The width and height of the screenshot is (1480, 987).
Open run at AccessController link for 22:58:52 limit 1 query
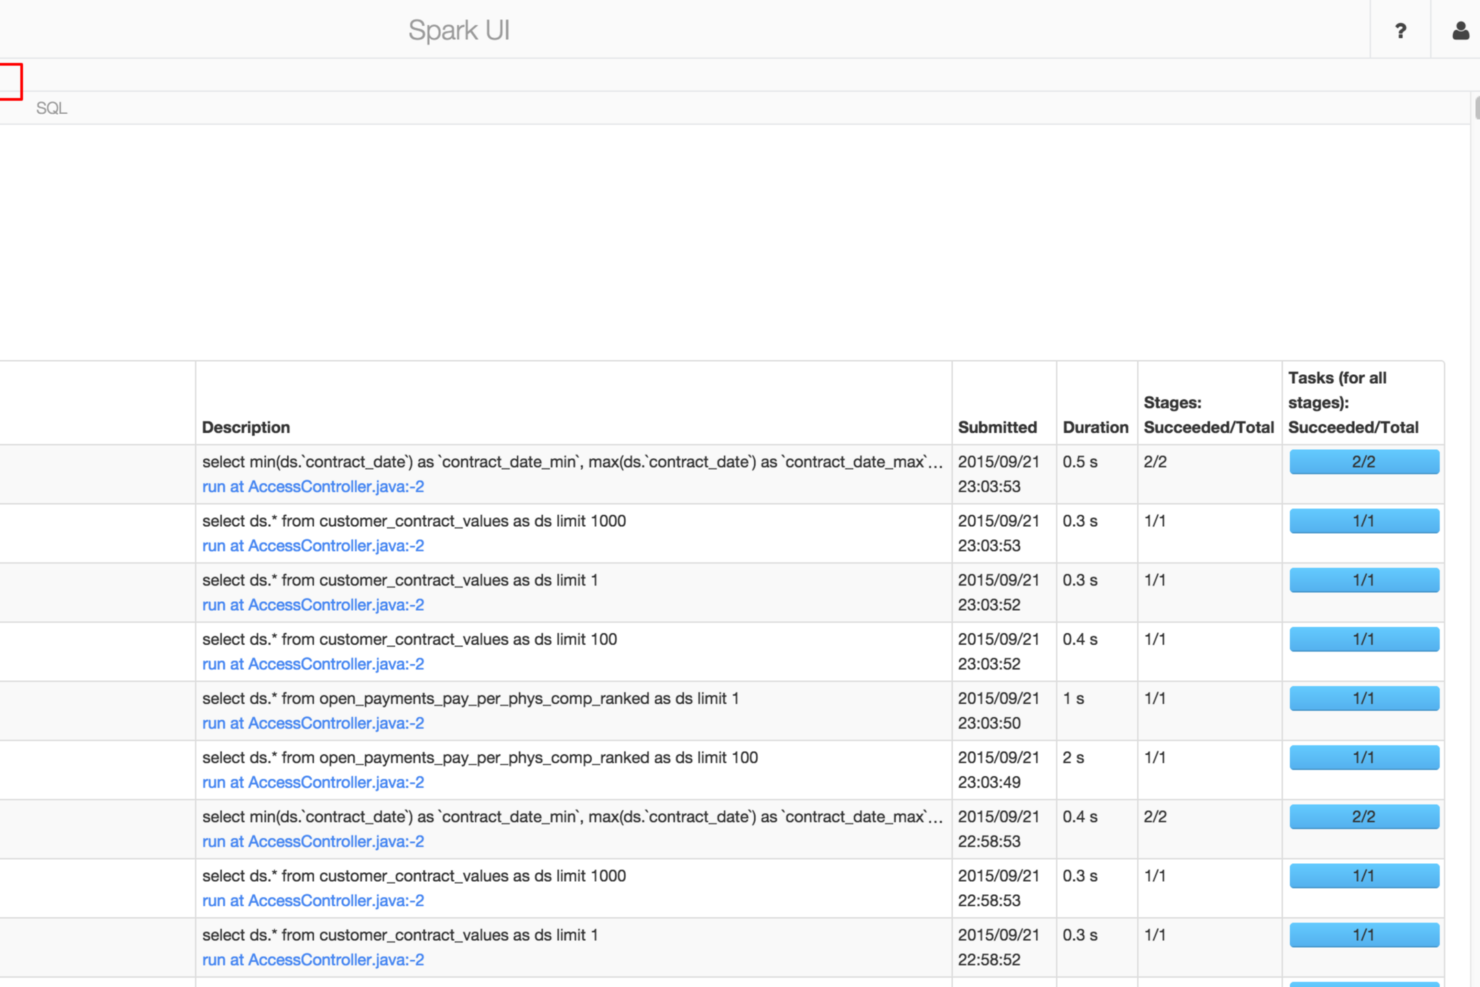coord(313,960)
